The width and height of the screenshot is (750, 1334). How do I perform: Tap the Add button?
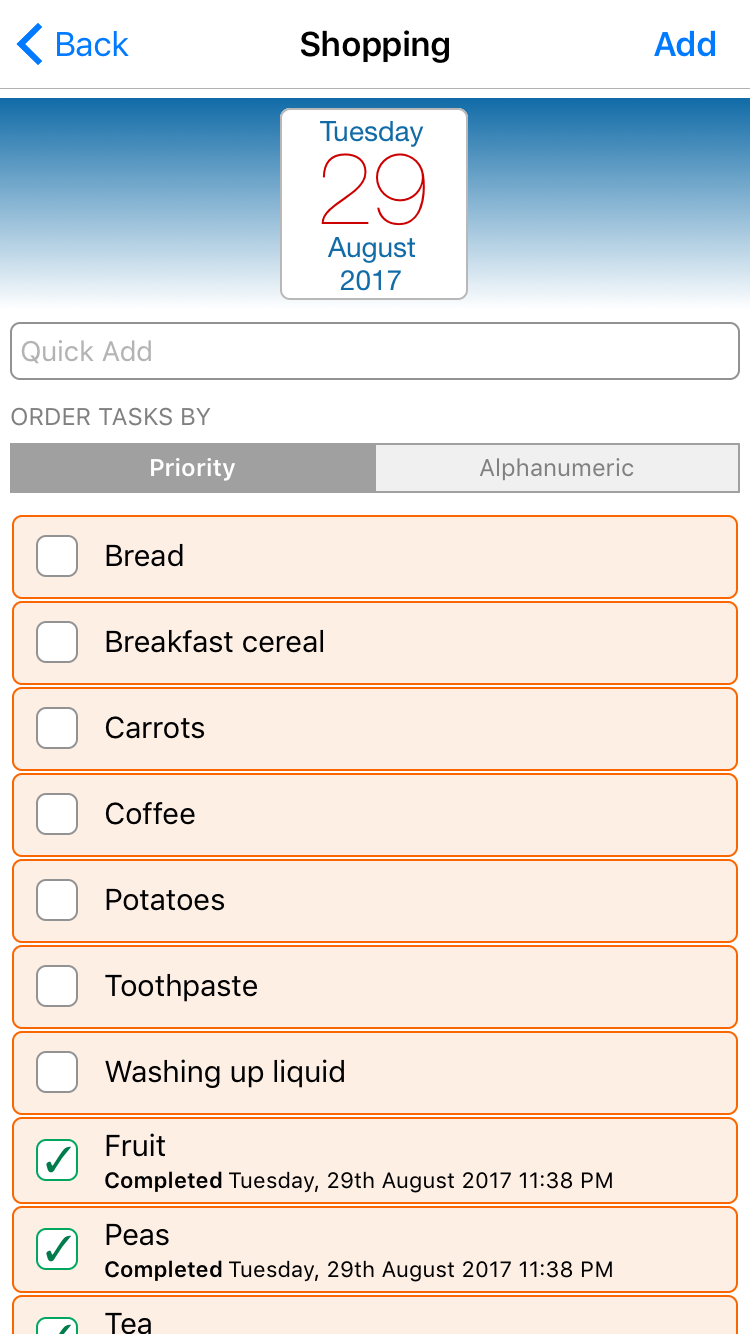click(685, 45)
